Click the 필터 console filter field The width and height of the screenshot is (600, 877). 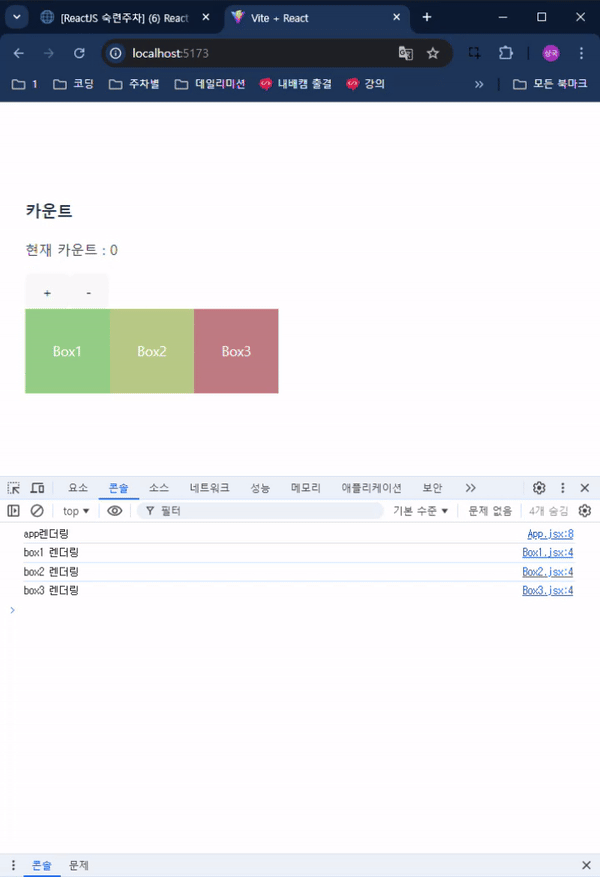(x=261, y=511)
